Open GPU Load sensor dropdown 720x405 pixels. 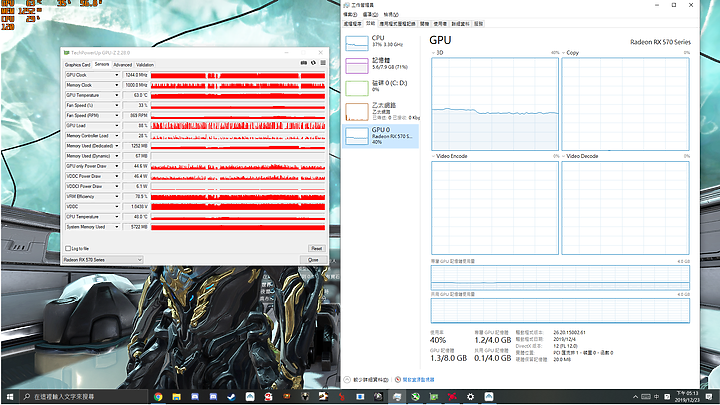116,125
